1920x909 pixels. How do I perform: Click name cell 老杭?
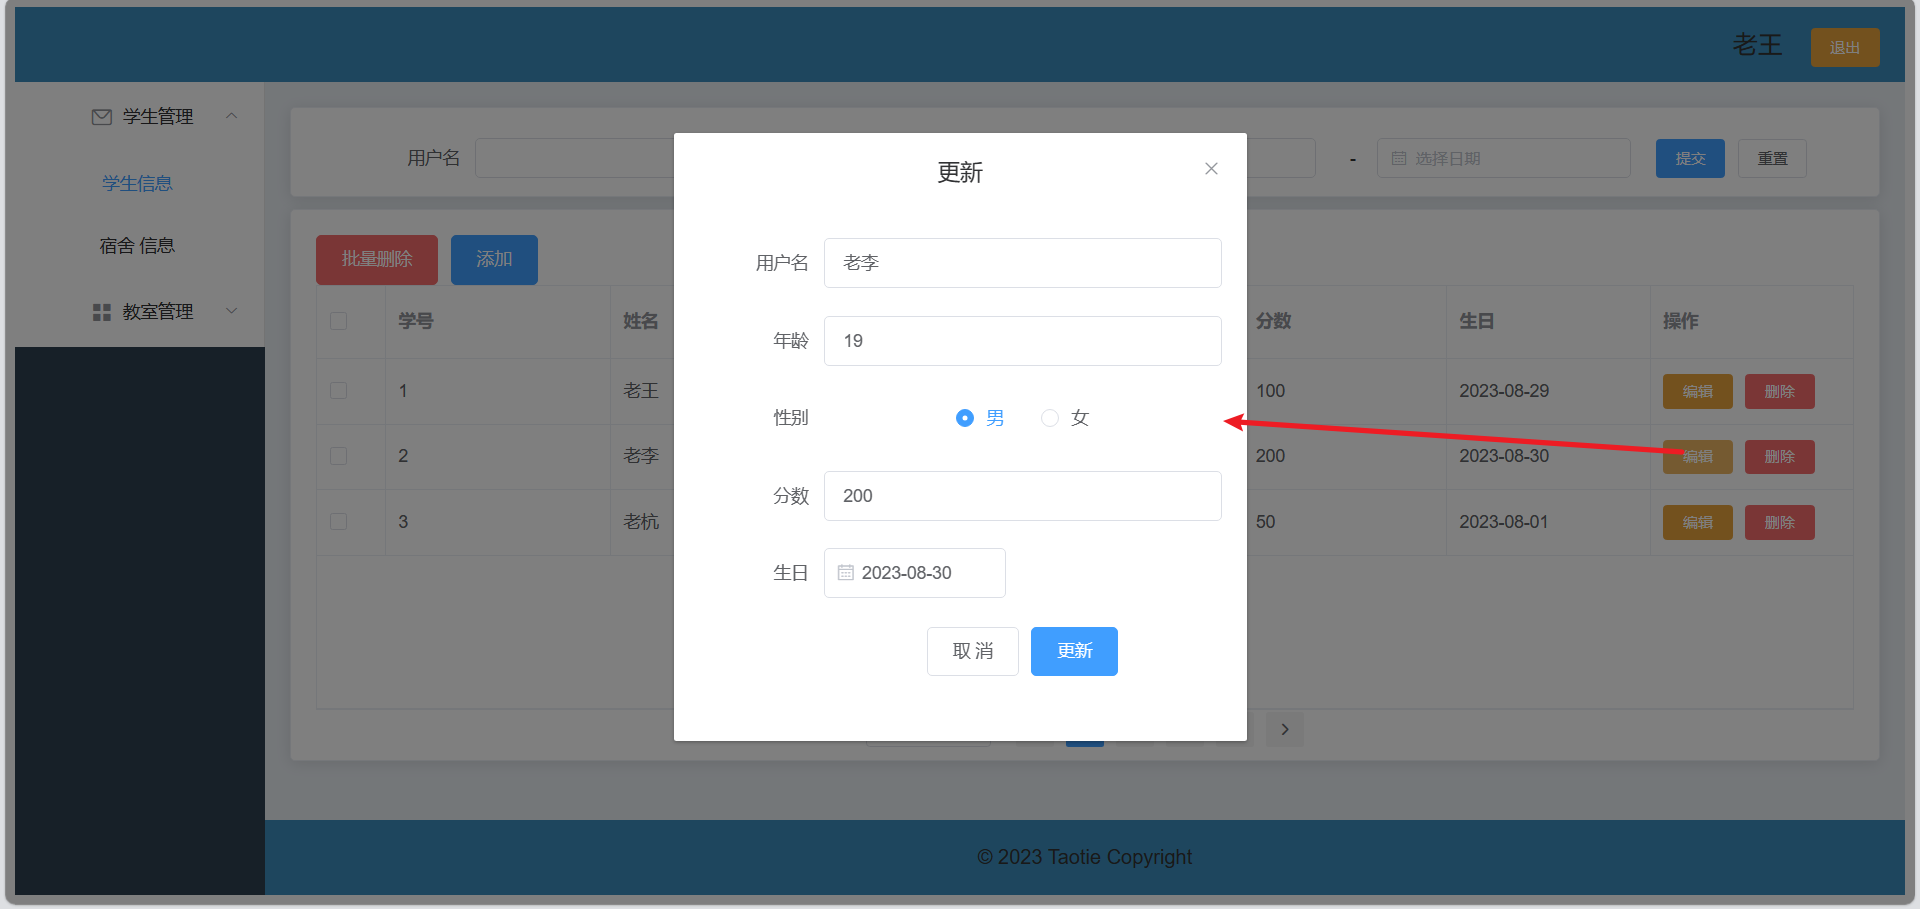click(641, 522)
